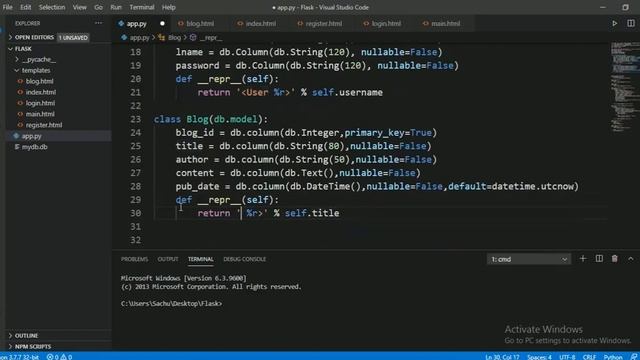Expand the Open Editors section
Image resolution: width=640 pixels, height=360 pixels.
(34, 38)
